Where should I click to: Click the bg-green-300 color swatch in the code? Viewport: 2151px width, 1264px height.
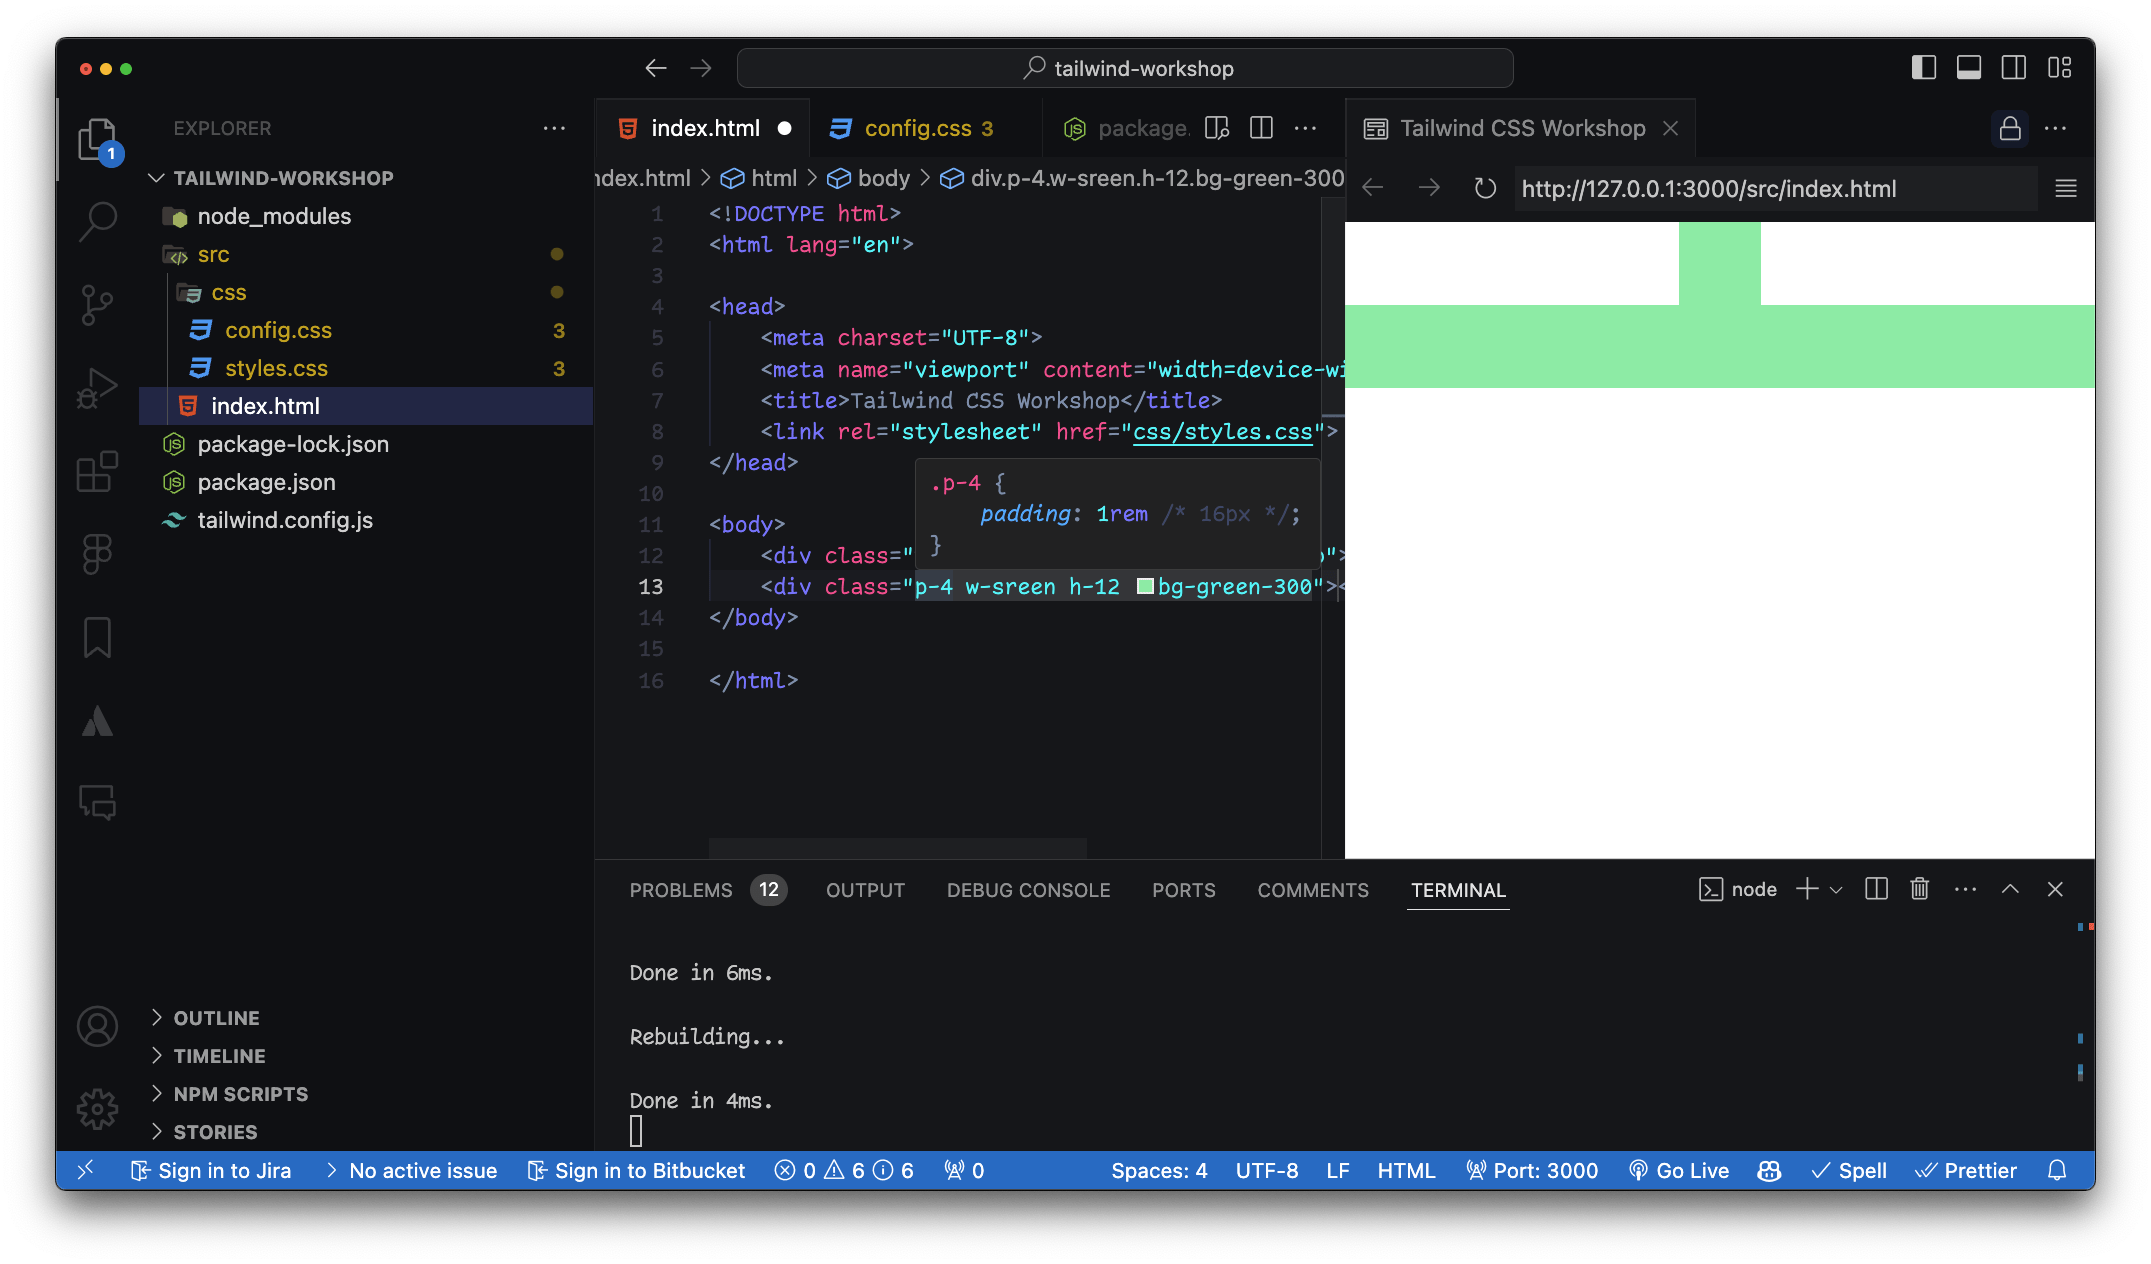click(1145, 586)
